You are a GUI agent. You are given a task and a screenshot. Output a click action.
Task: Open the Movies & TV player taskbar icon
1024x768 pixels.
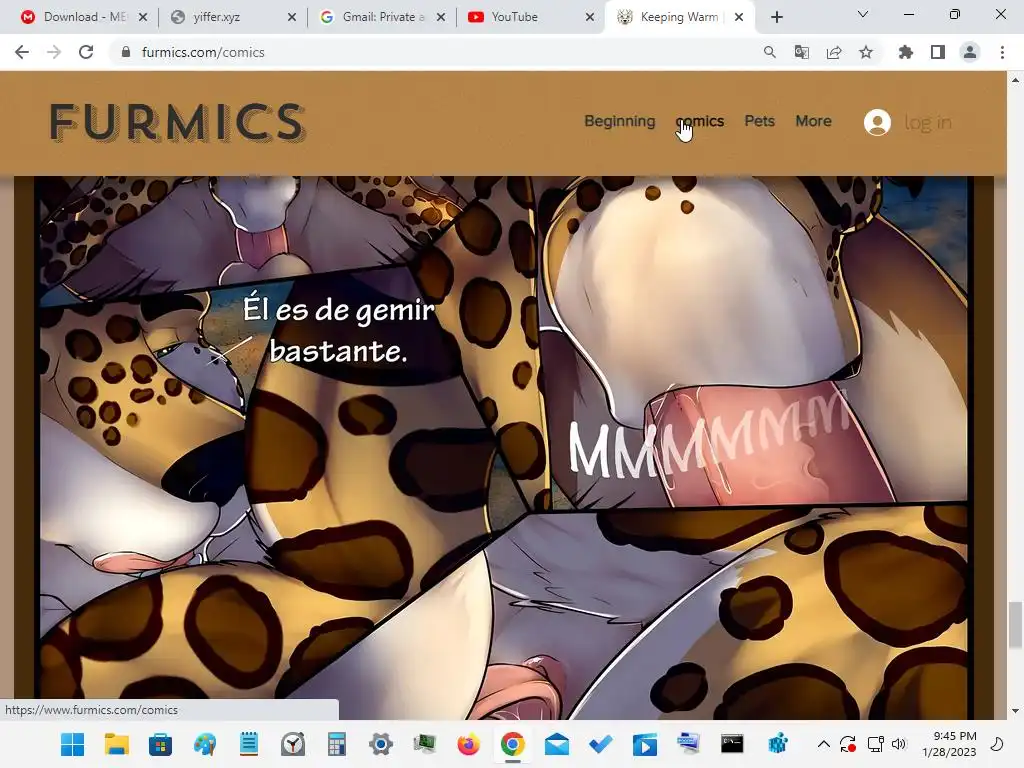(645, 744)
